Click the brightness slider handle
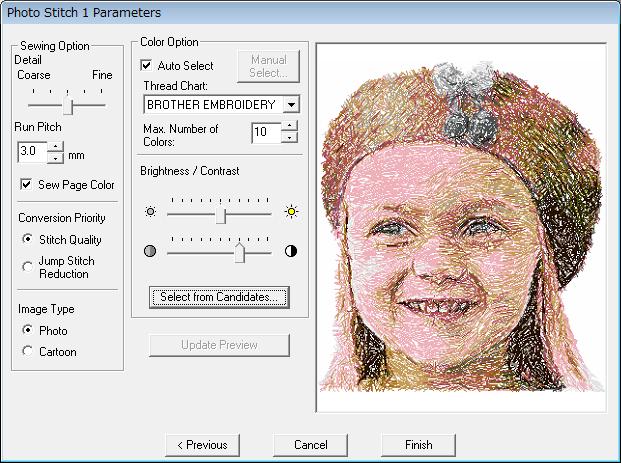 coord(221,215)
